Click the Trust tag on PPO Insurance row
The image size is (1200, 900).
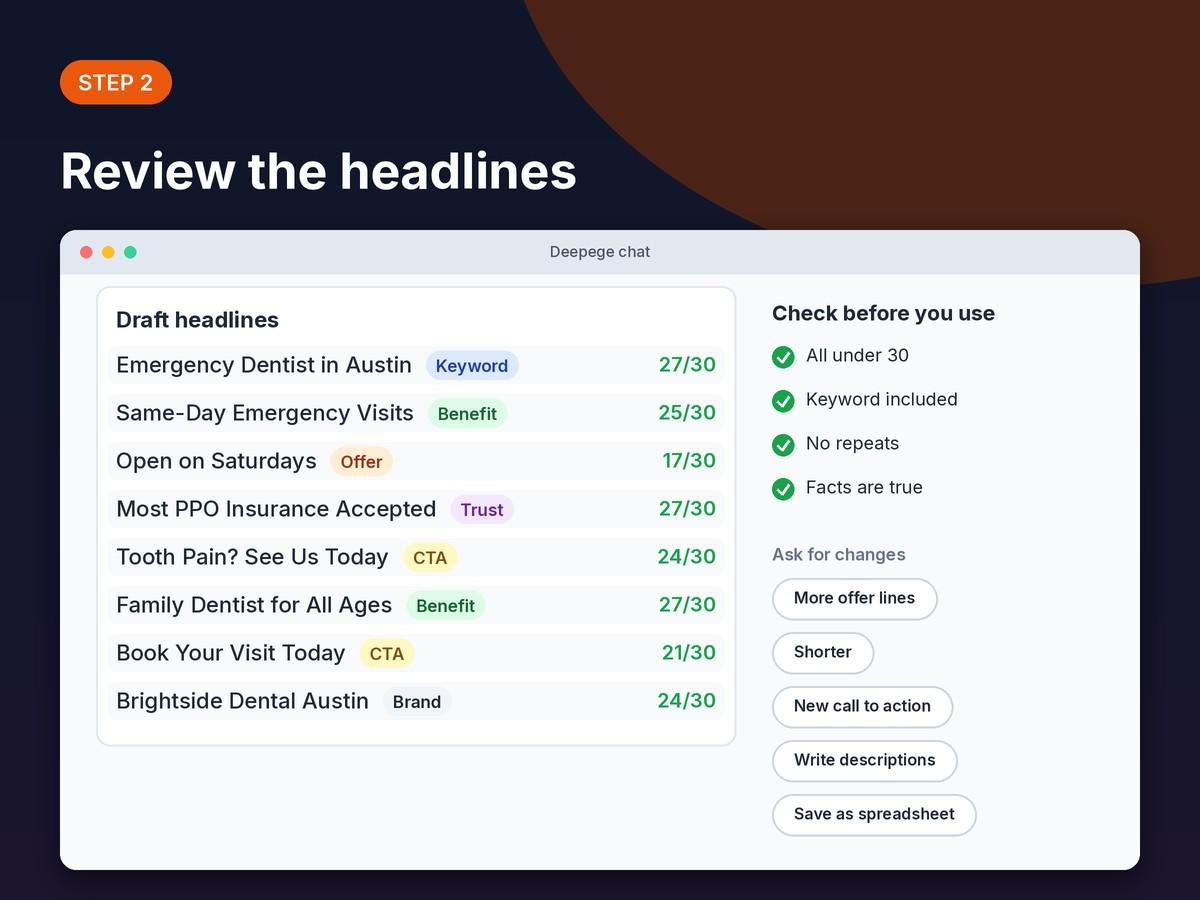click(482, 510)
